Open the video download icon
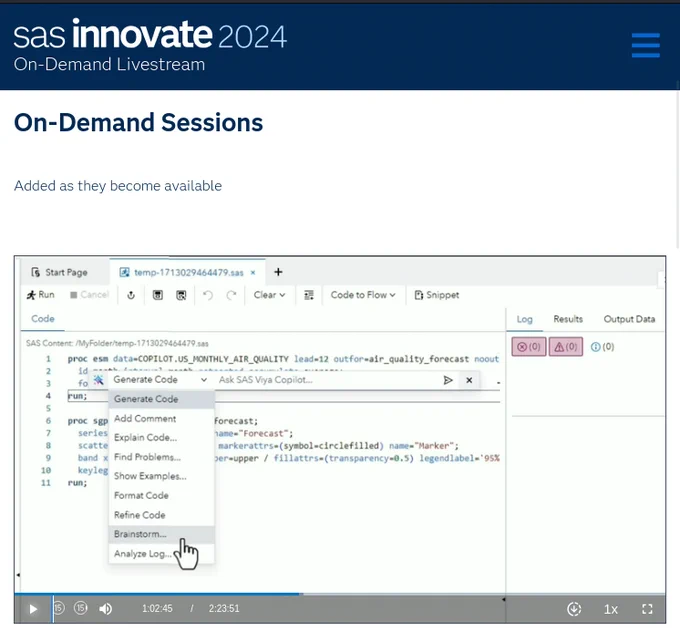Viewport: 680px width, 631px height. click(574, 609)
